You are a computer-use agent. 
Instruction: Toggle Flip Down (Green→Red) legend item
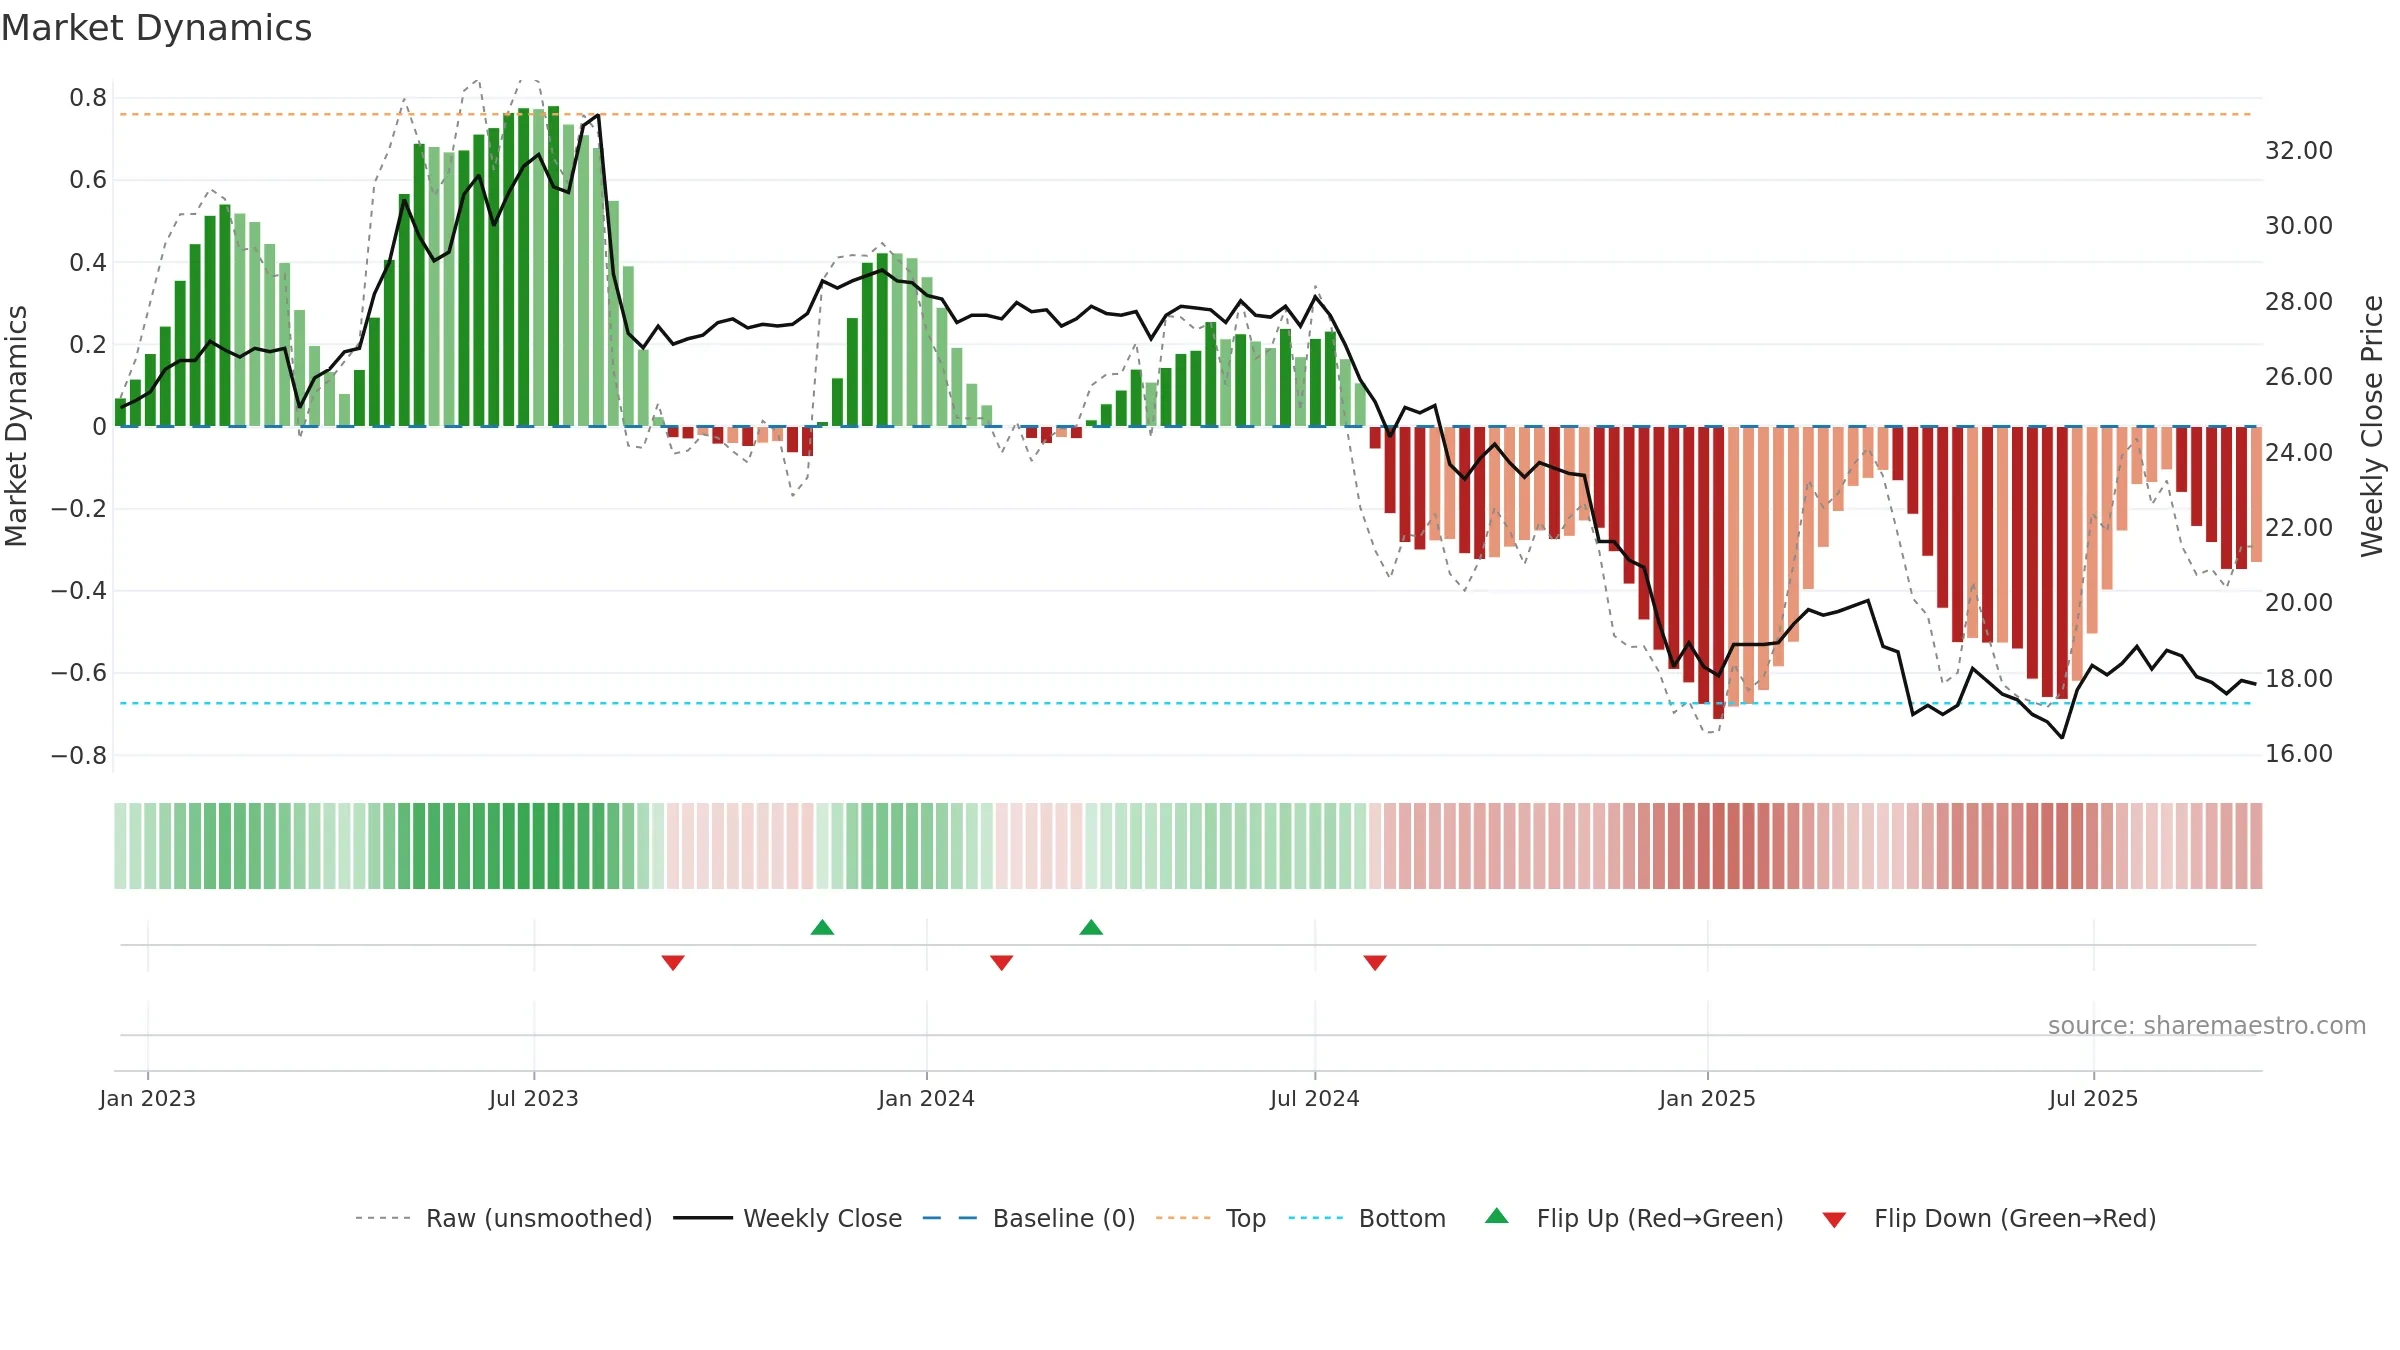point(1989,1218)
